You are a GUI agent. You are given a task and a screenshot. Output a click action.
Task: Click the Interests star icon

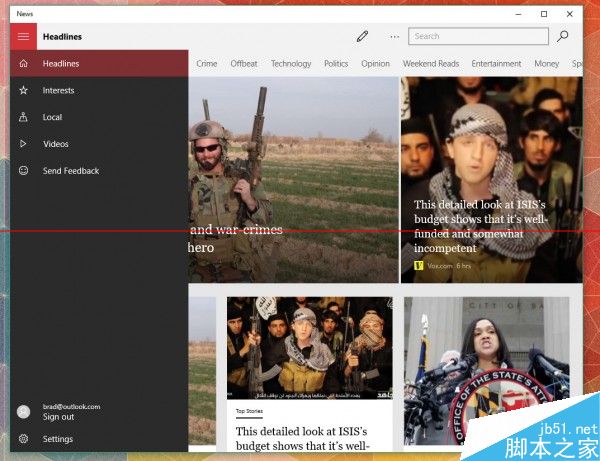click(x=23, y=90)
